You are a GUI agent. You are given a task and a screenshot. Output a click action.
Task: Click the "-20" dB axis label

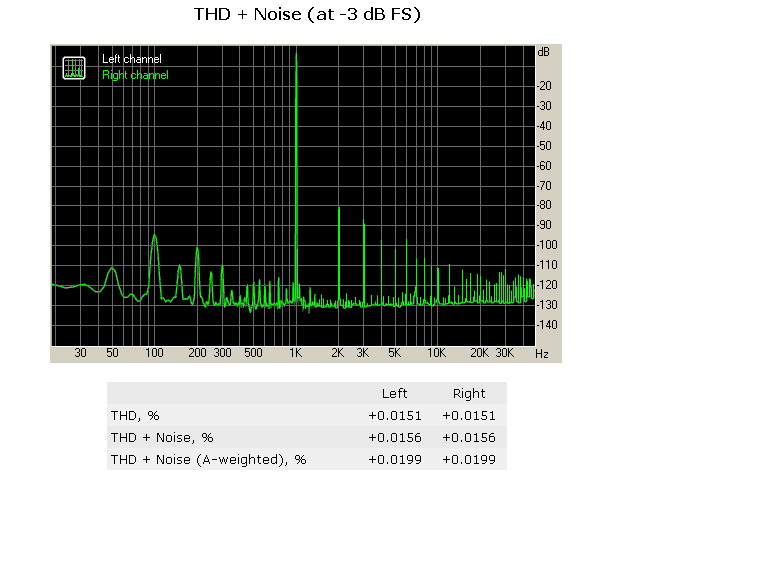(544, 86)
